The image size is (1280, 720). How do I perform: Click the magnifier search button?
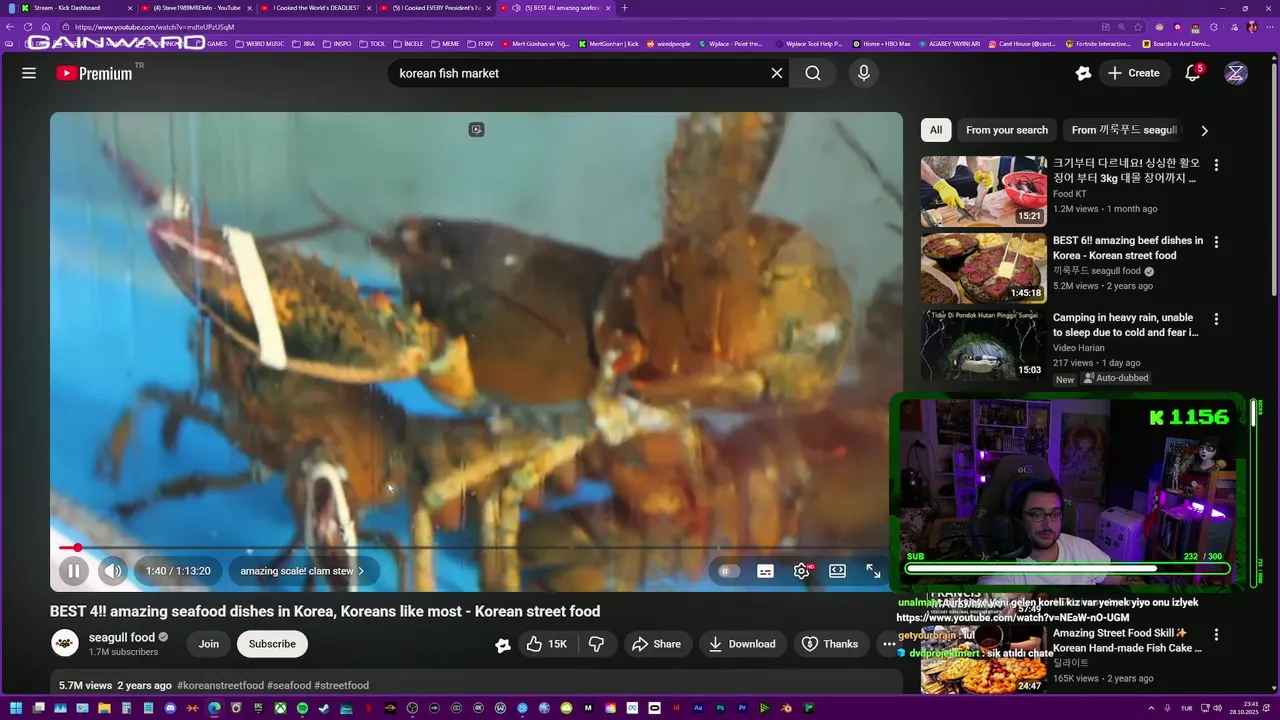[813, 73]
